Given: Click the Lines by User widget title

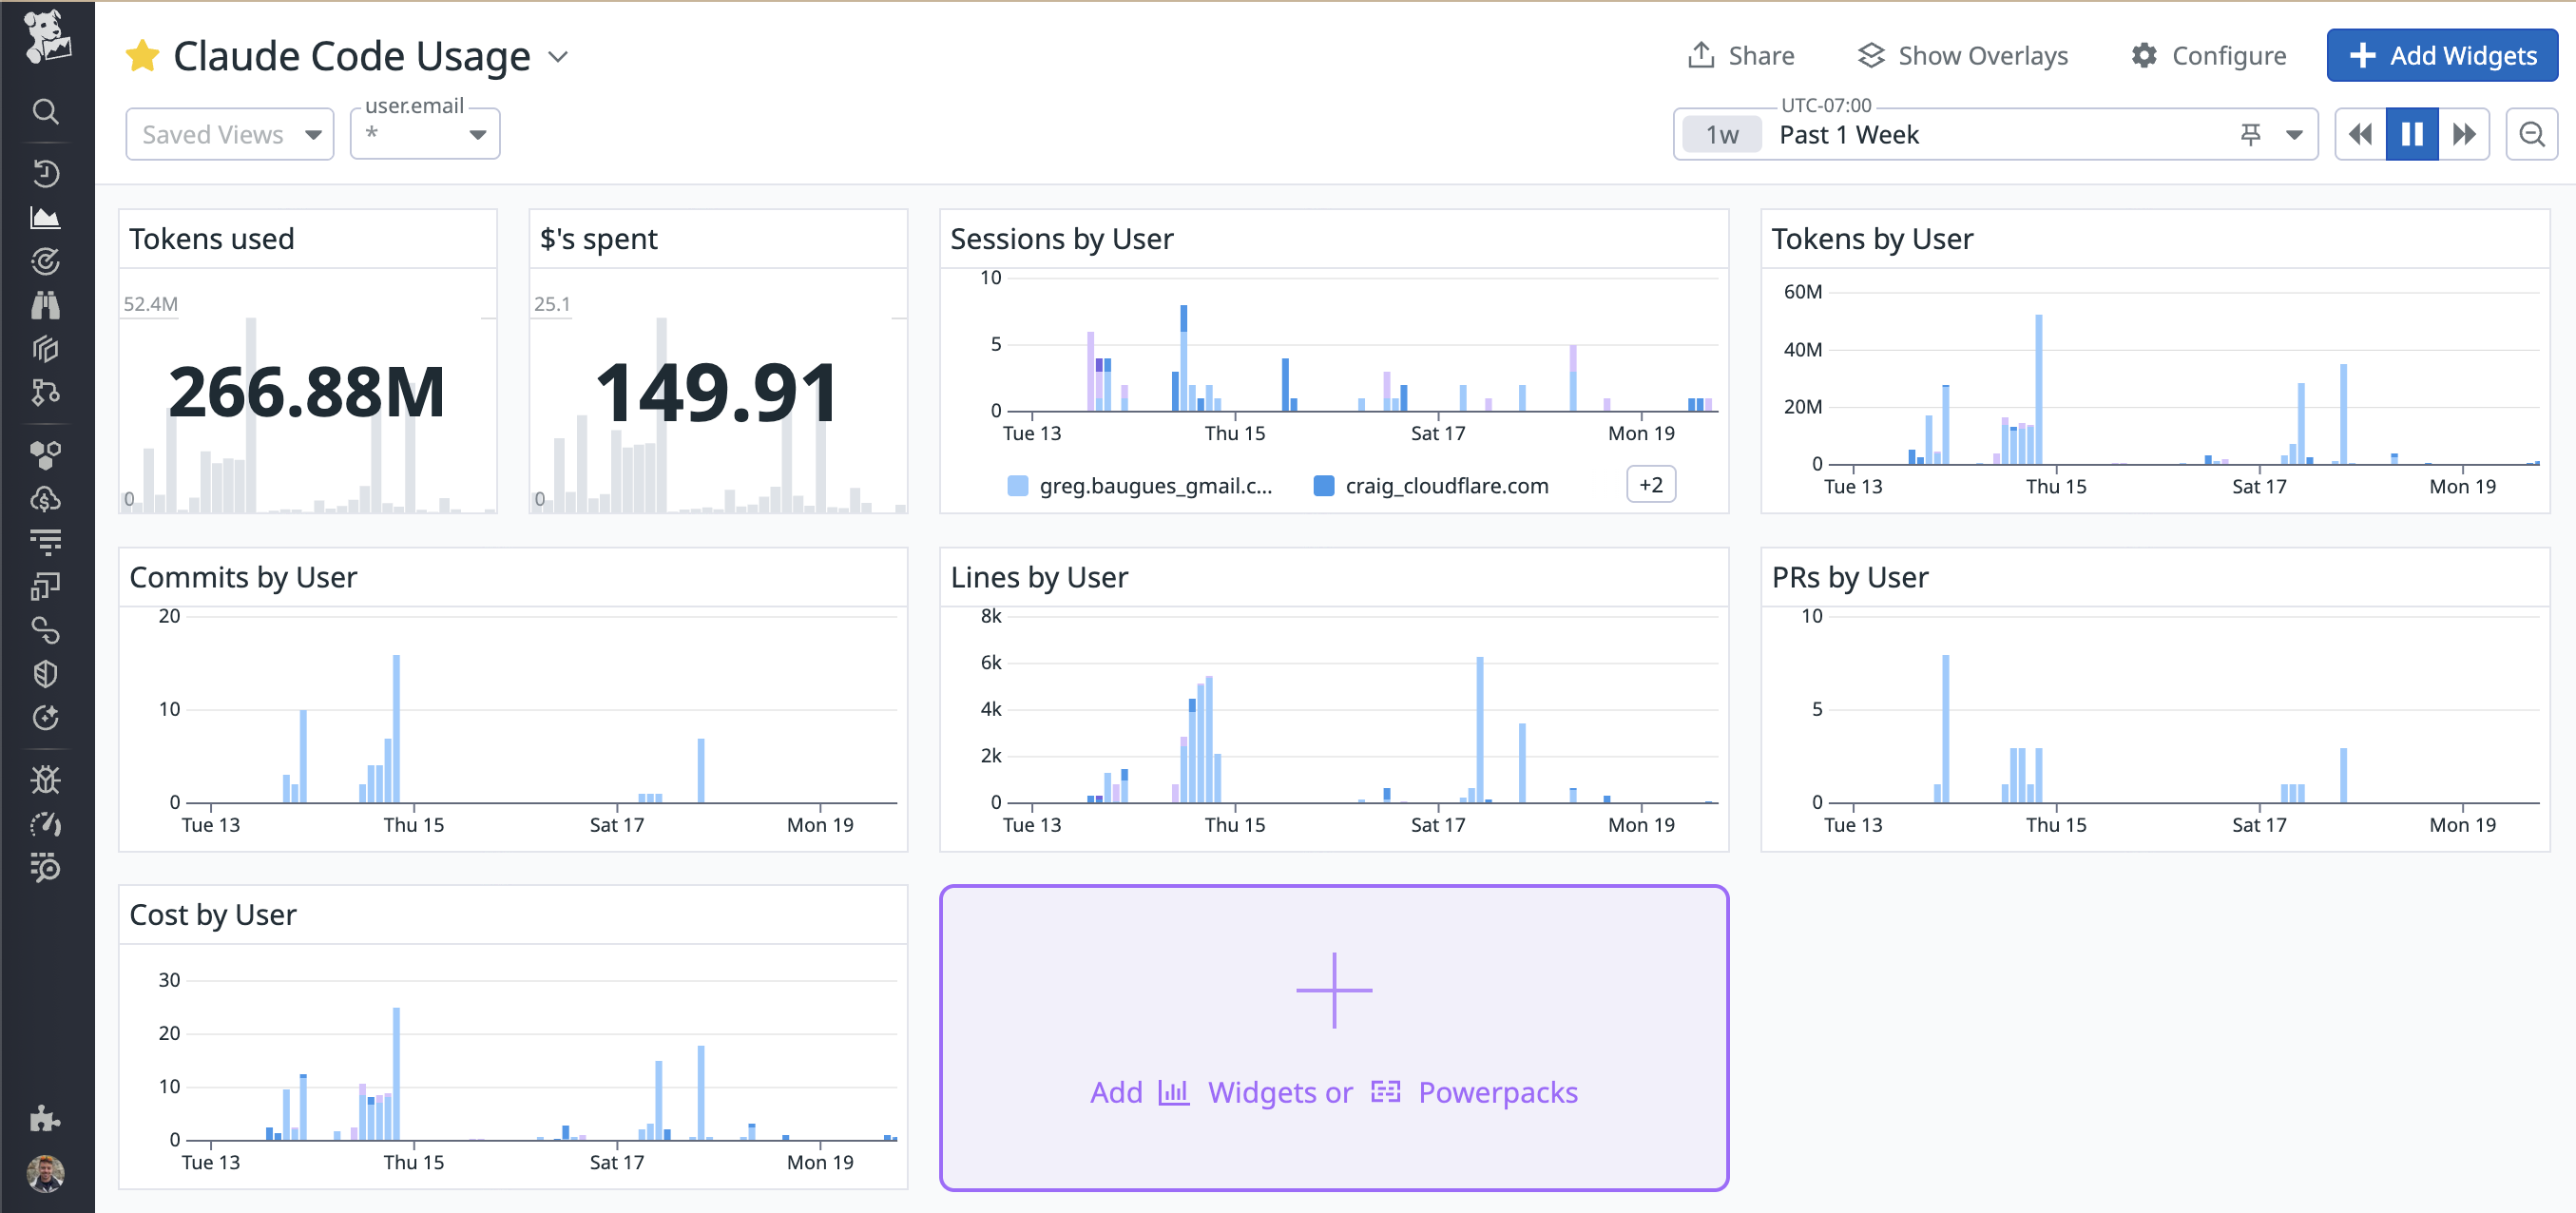Looking at the screenshot, I should click(1039, 577).
